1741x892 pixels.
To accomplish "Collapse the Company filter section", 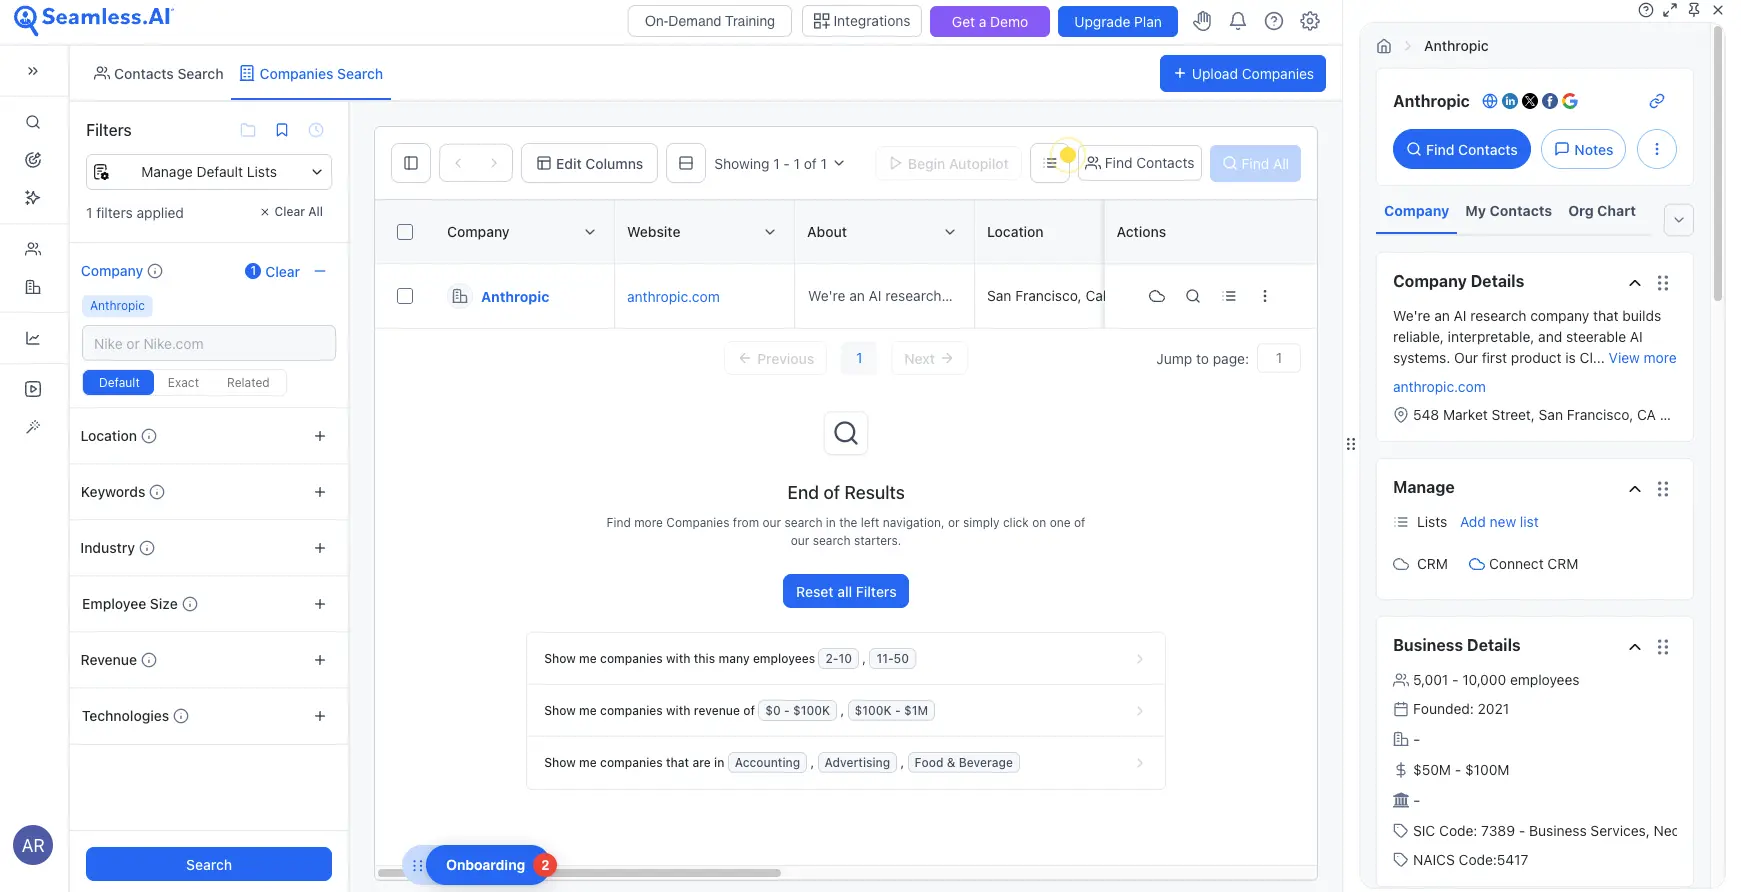I will coord(320,271).
